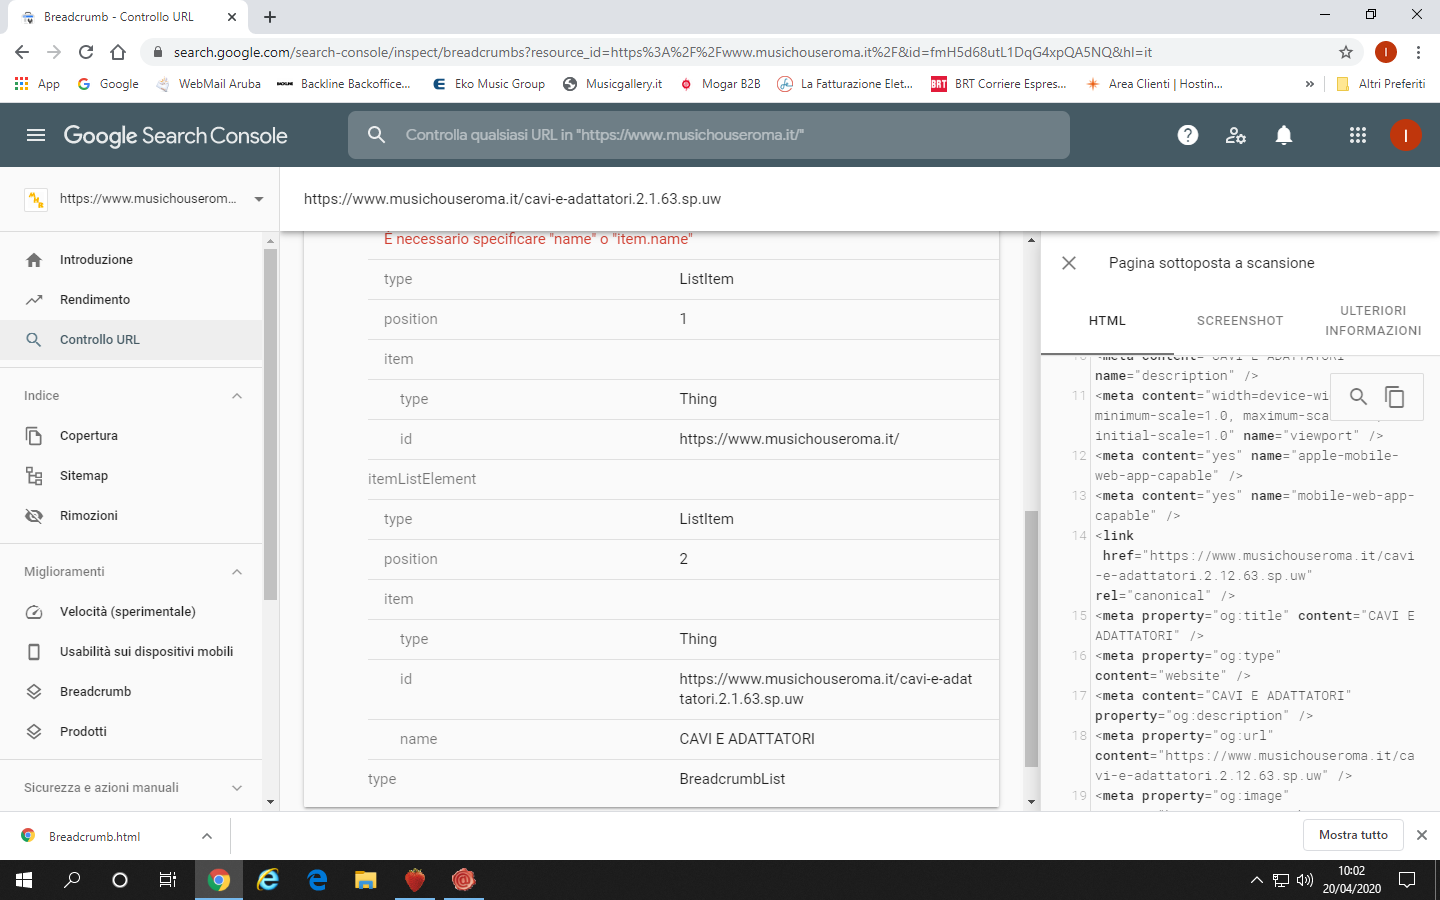1440x900 pixels.
Task: Open the Search Console hamburger menu
Action: [x=36, y=135]
